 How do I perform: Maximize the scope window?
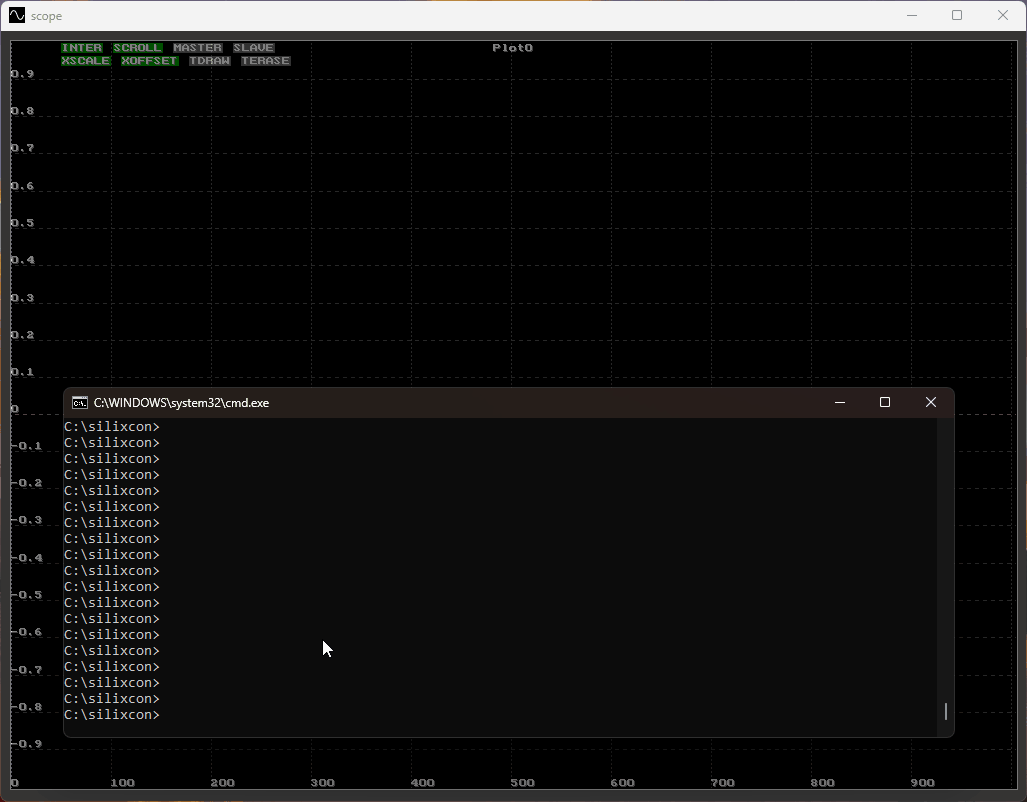957,15
